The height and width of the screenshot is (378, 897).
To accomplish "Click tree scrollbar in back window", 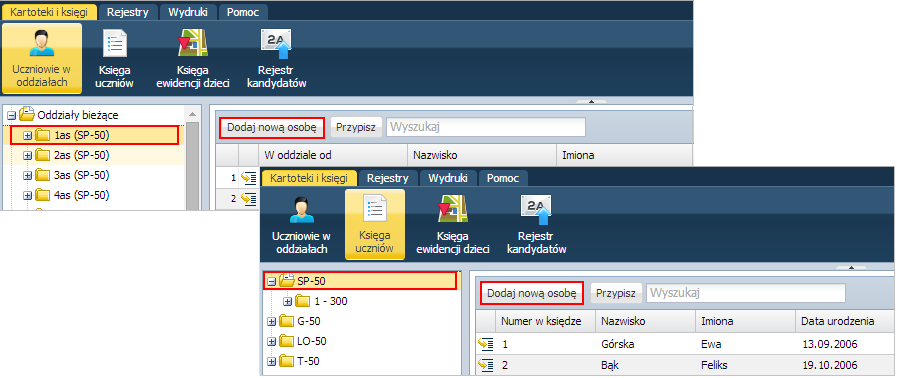I will coord(193,166).
